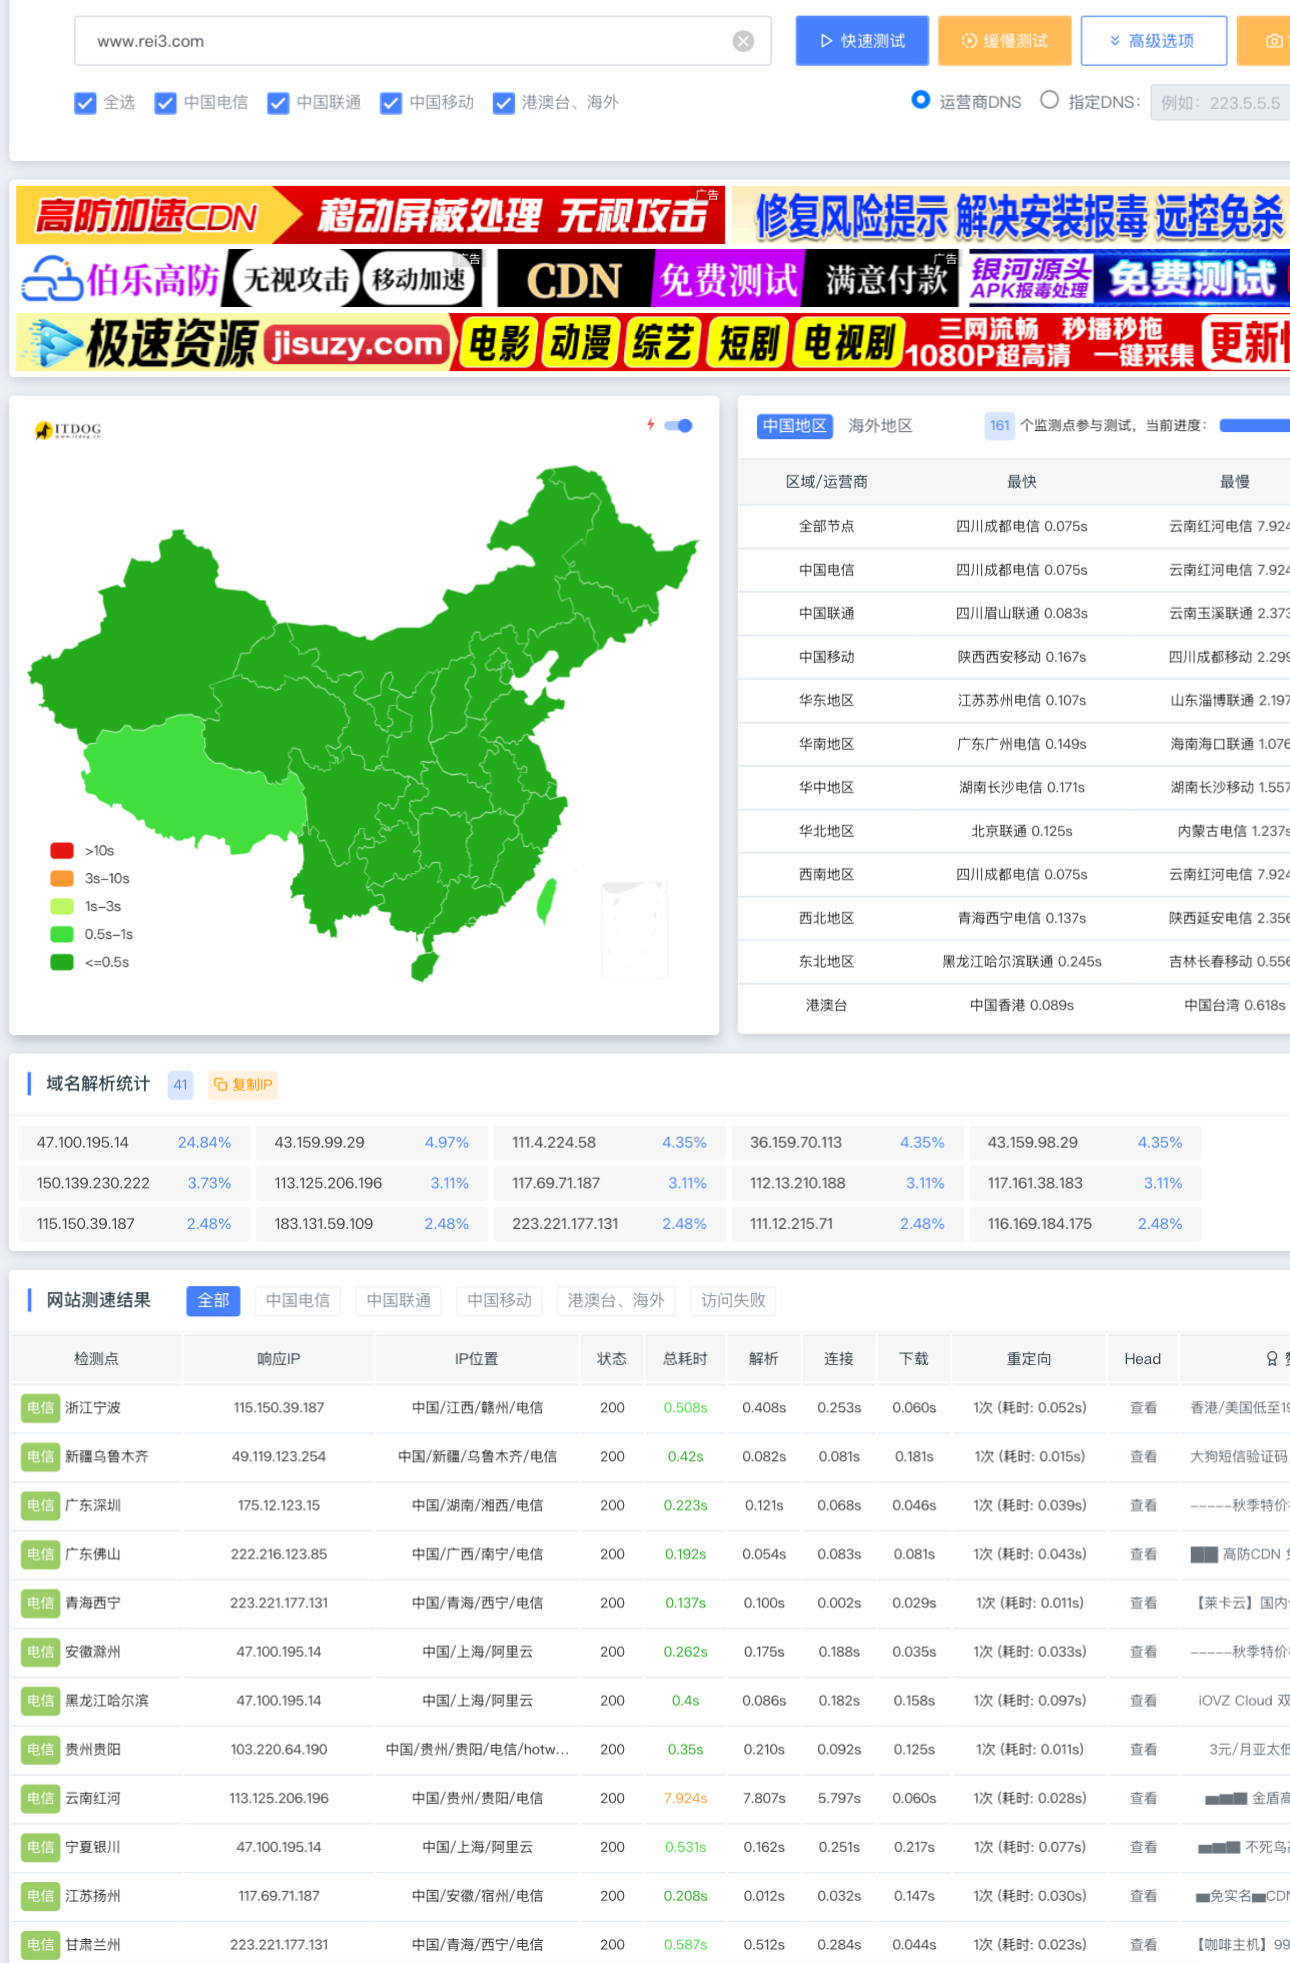Show the 访问失败 failed results tab
Viewport: 1290px width, 1963px height.
(733, 1301)
